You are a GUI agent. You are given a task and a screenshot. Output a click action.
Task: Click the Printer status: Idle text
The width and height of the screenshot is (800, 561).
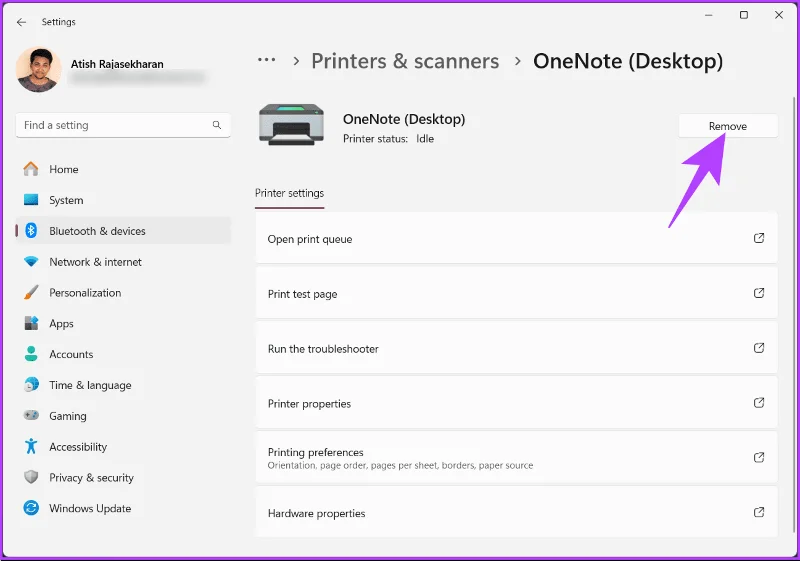tap(388, 139)
